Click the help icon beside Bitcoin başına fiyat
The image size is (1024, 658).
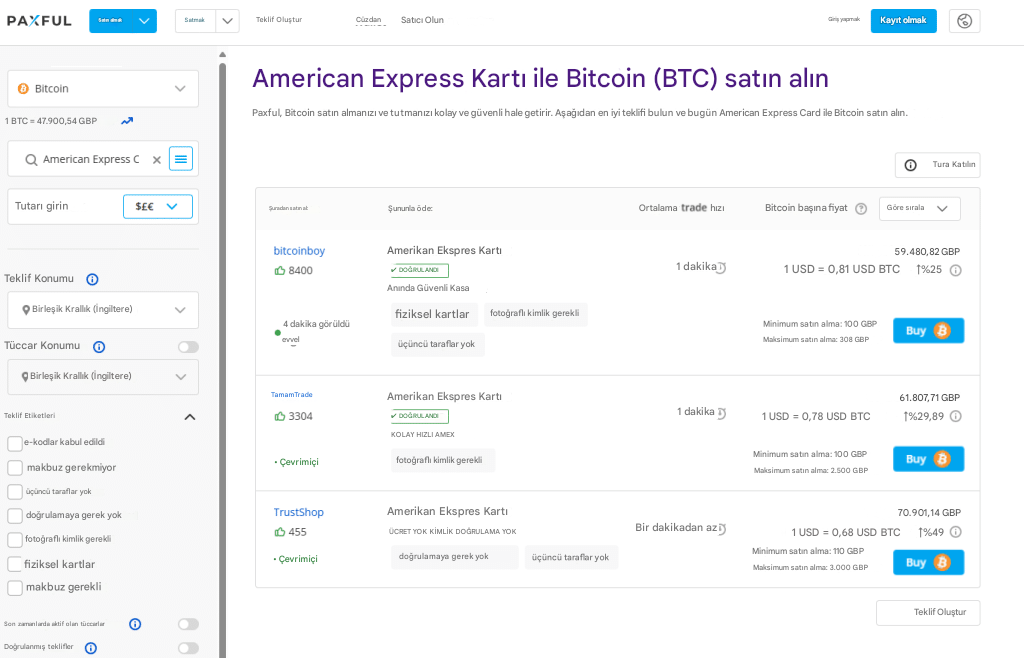[861, 209]
